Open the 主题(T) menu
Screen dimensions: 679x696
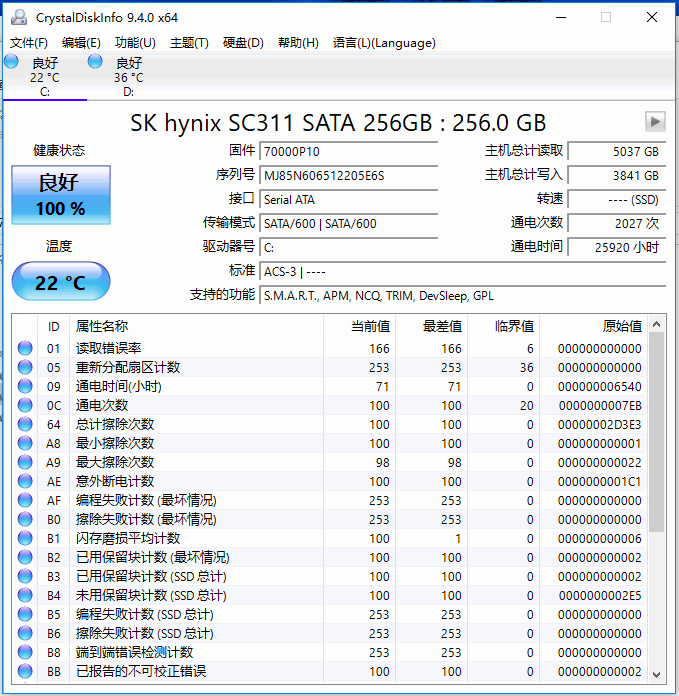click(x=189, y=43)
